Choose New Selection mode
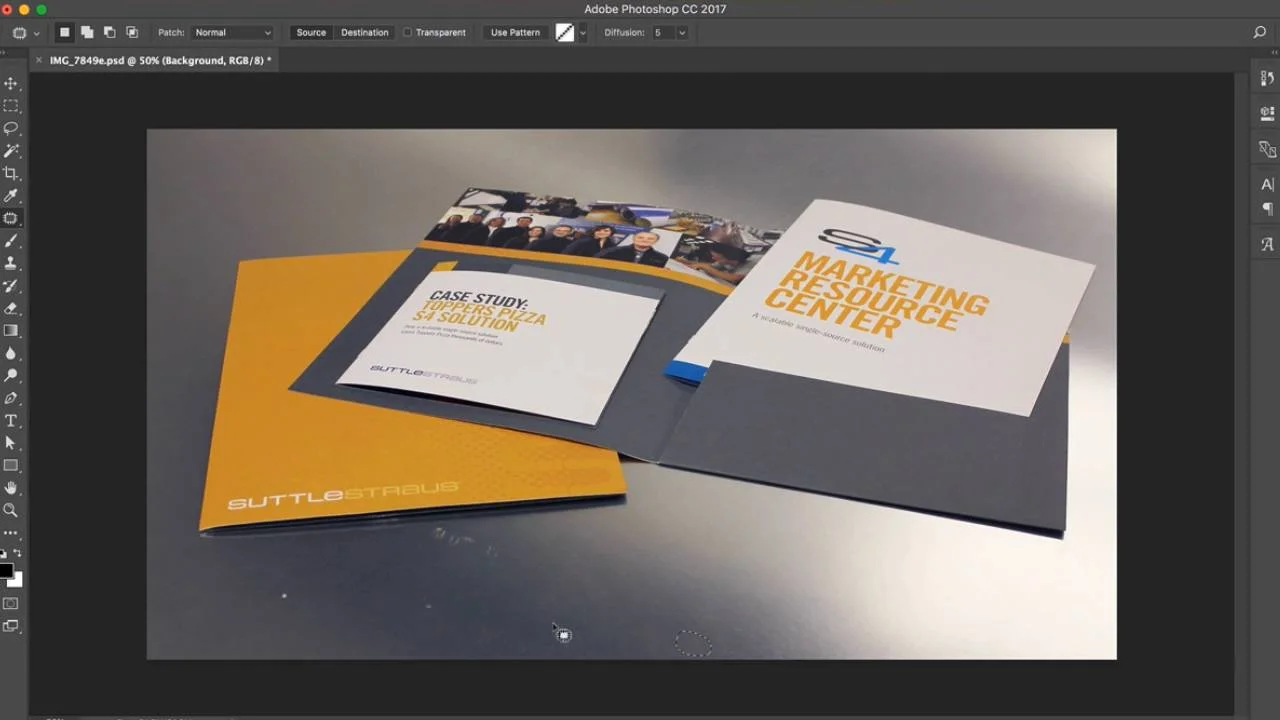This screenshot has width=1280, height=720. (x=65, y=33)
